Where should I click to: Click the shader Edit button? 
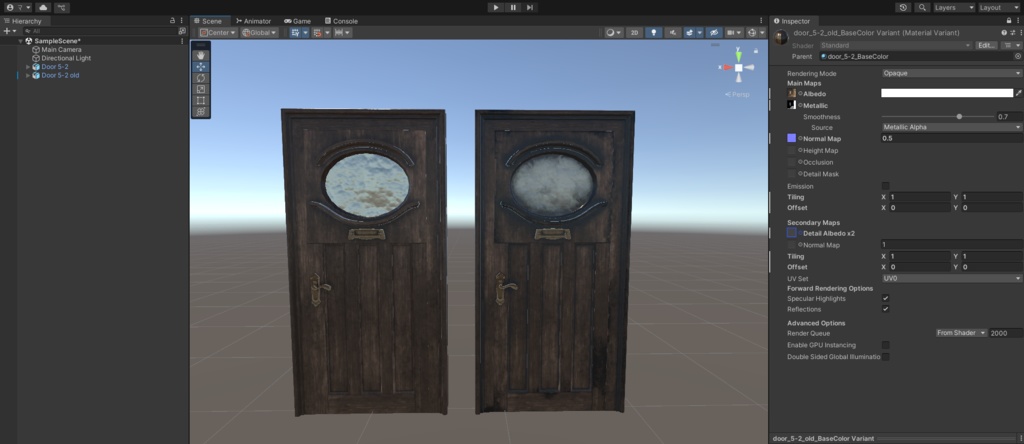(x=986, y=46)
